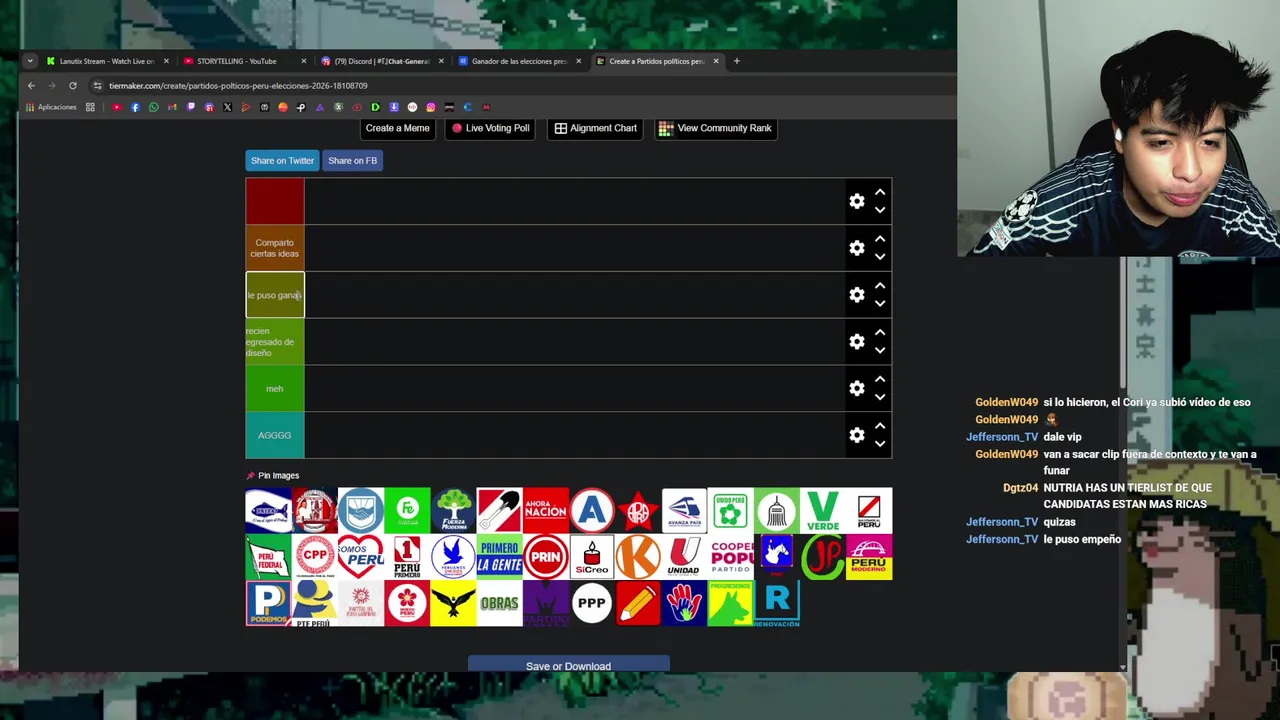
Task: Click the dark red tier label cell
Action: click(x=275, y=201)
